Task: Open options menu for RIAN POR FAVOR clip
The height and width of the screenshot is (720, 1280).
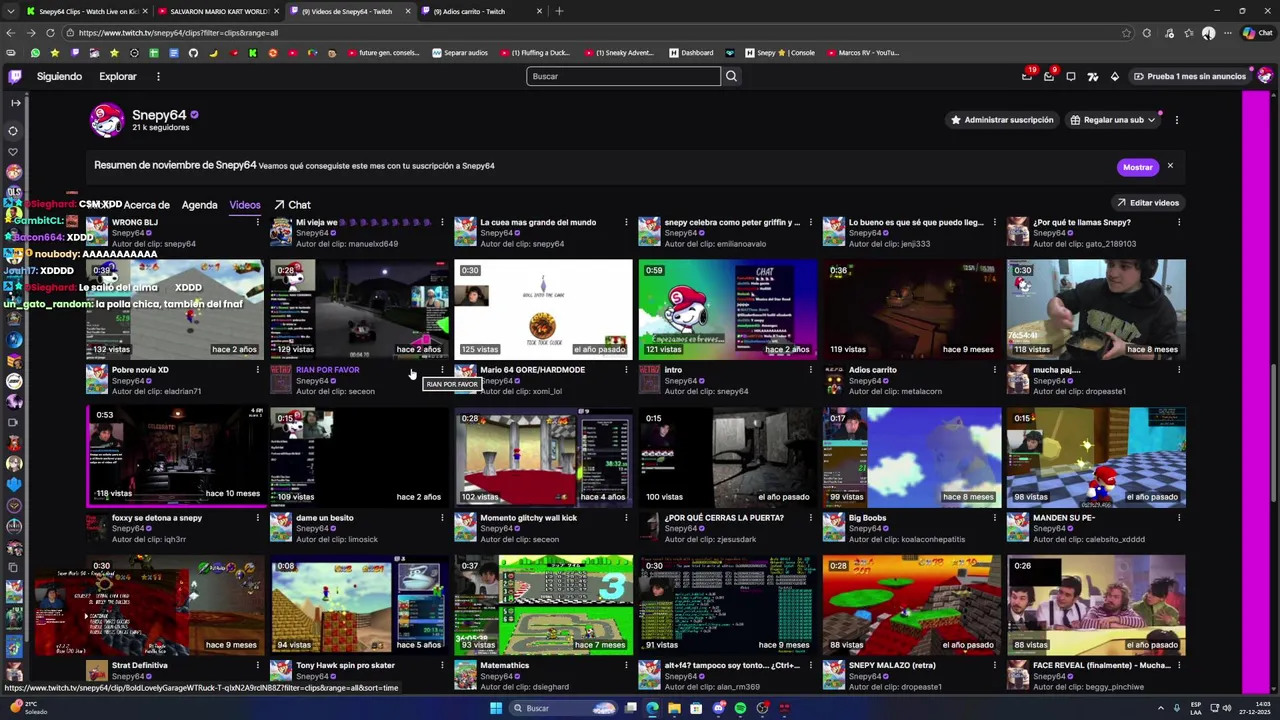Action: tap(442, 370)
